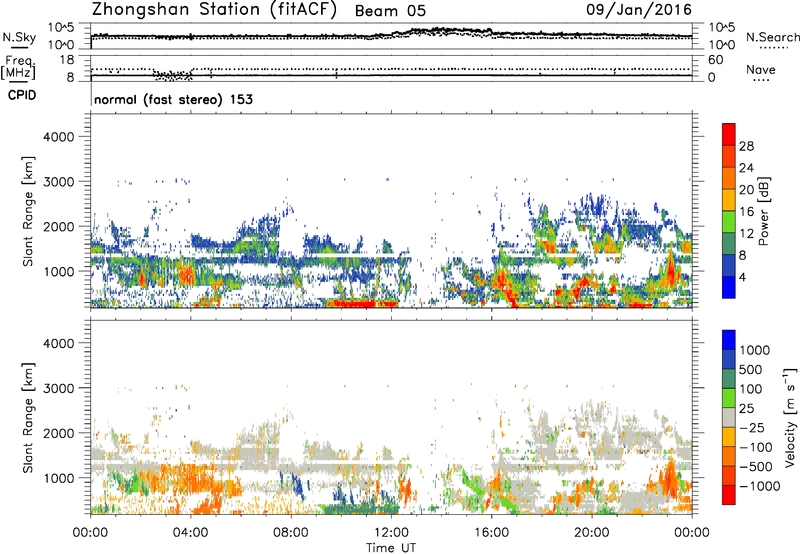Click the "18" frequency axis tick
Screen dimensions: 800x554
67,60
